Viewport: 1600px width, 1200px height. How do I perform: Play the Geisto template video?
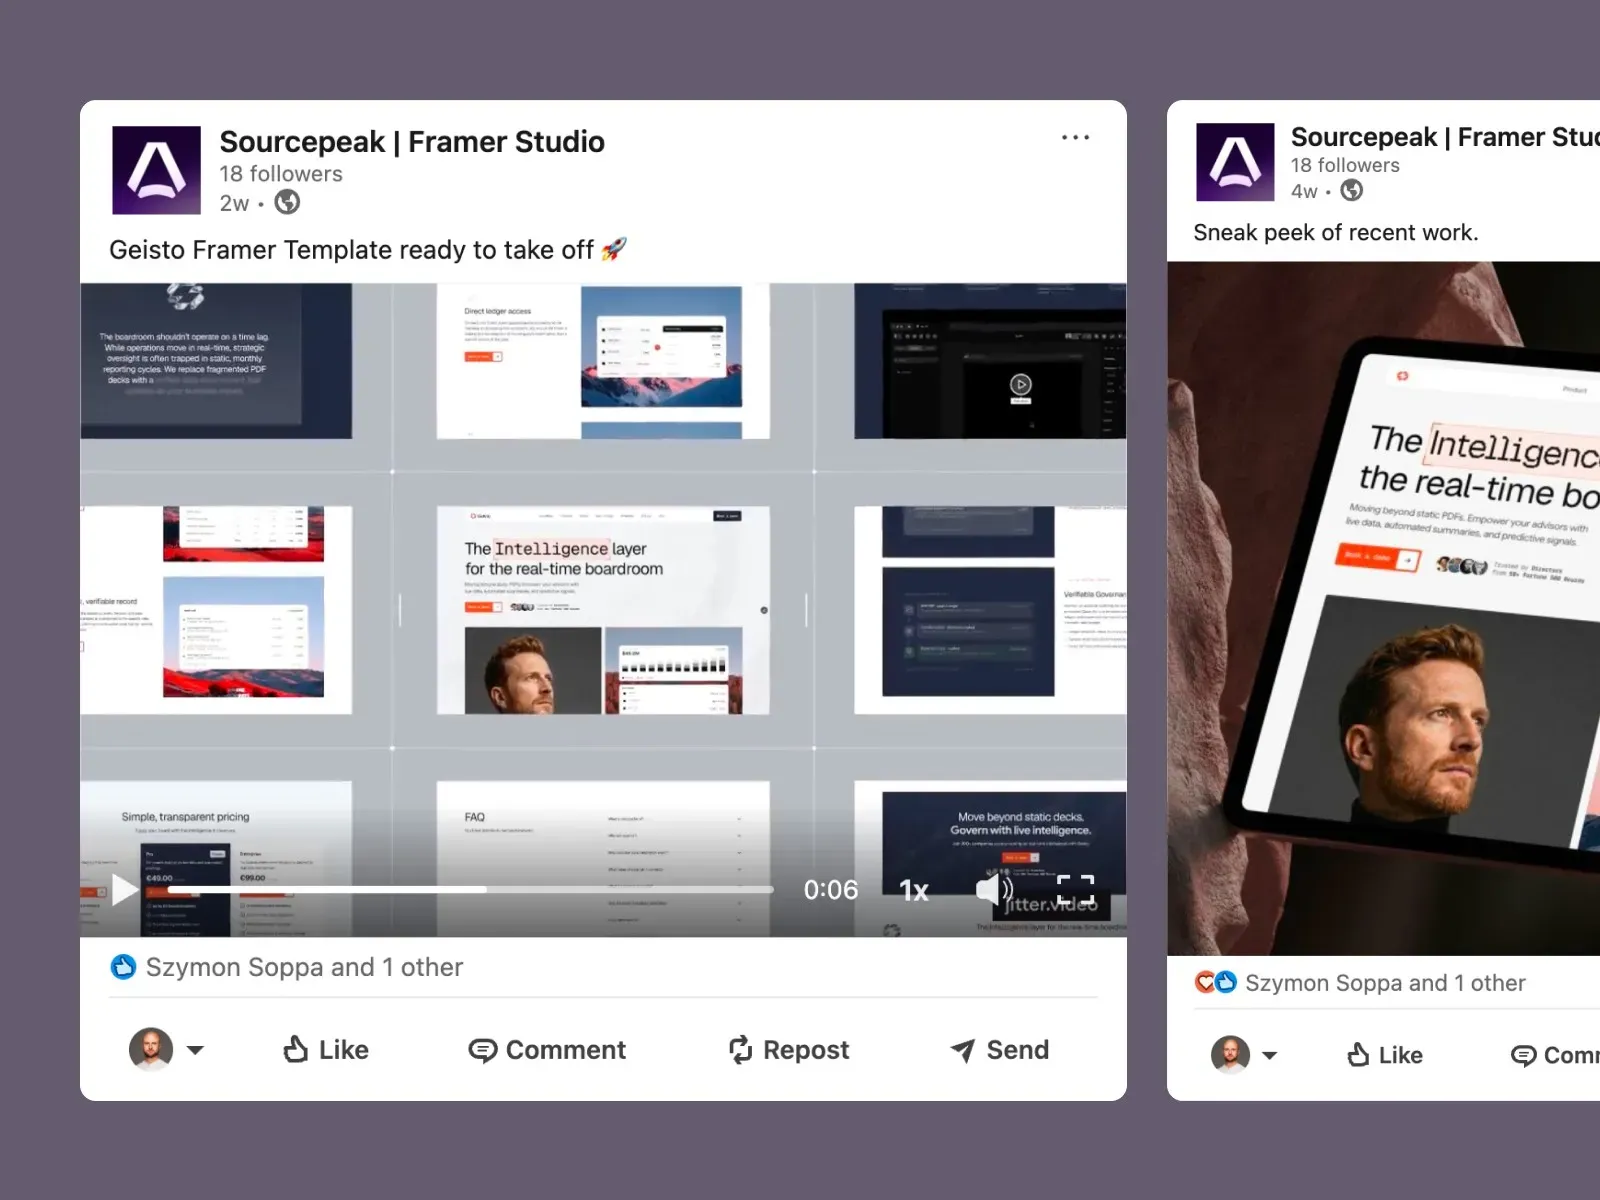125,889
